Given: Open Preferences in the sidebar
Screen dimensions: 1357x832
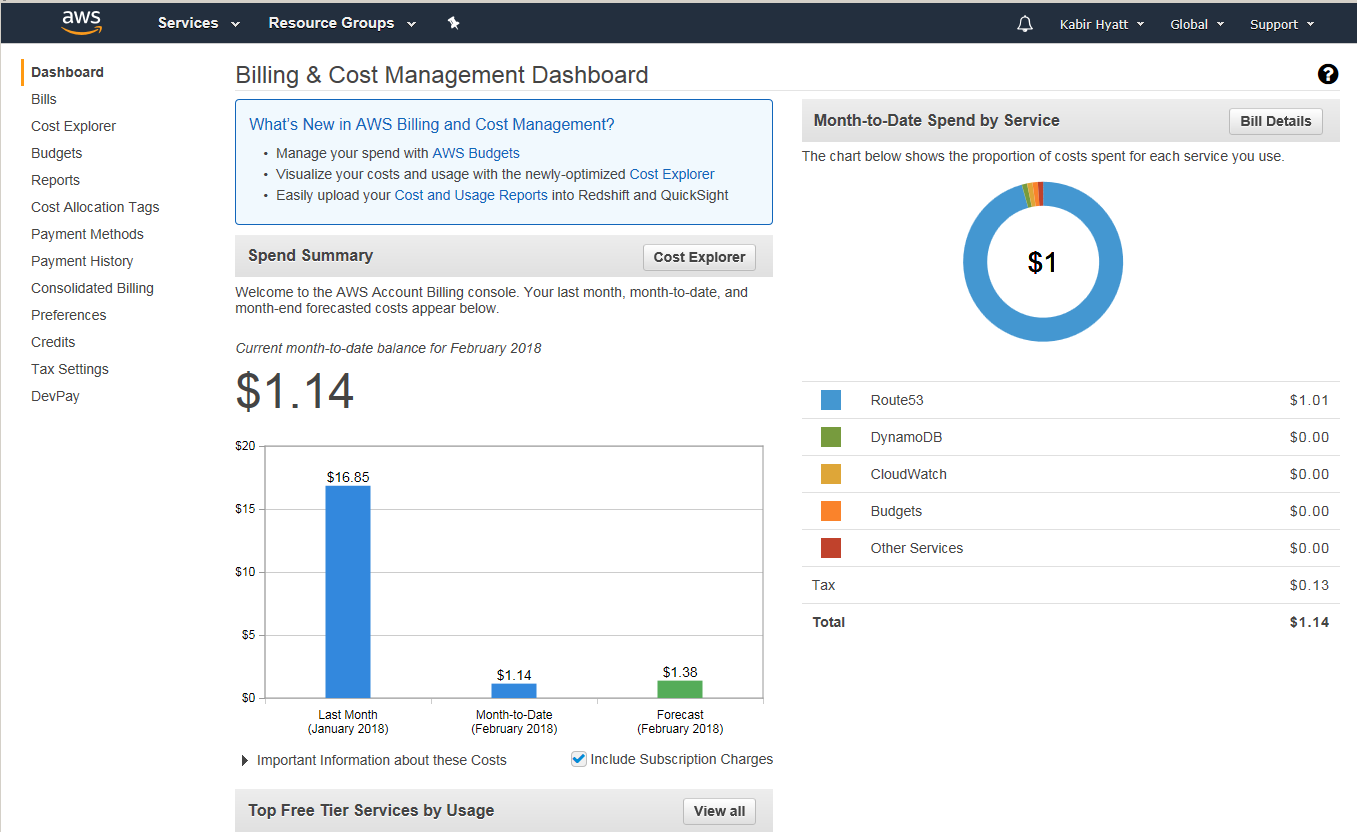Looking at the screenshot, I should pos(68,315).
